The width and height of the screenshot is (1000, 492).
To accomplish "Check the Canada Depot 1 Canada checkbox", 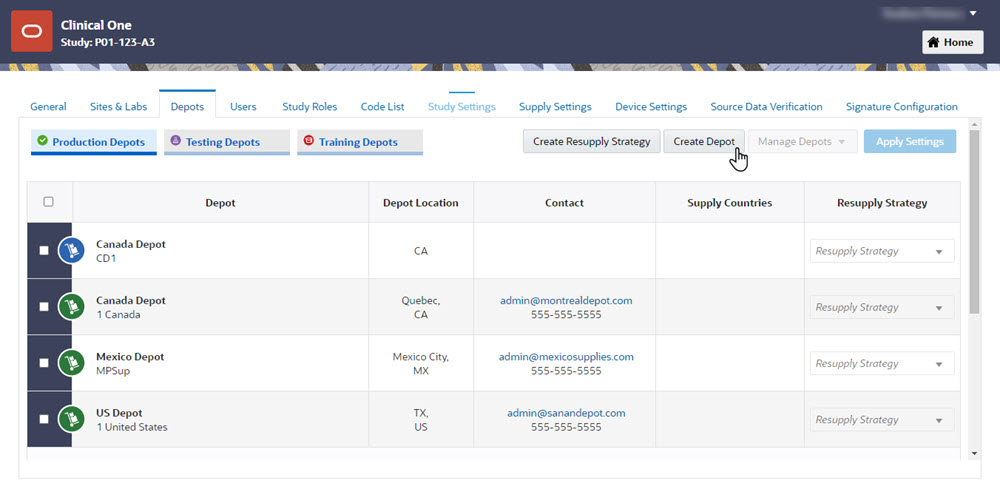I will [x=44, y=307].
